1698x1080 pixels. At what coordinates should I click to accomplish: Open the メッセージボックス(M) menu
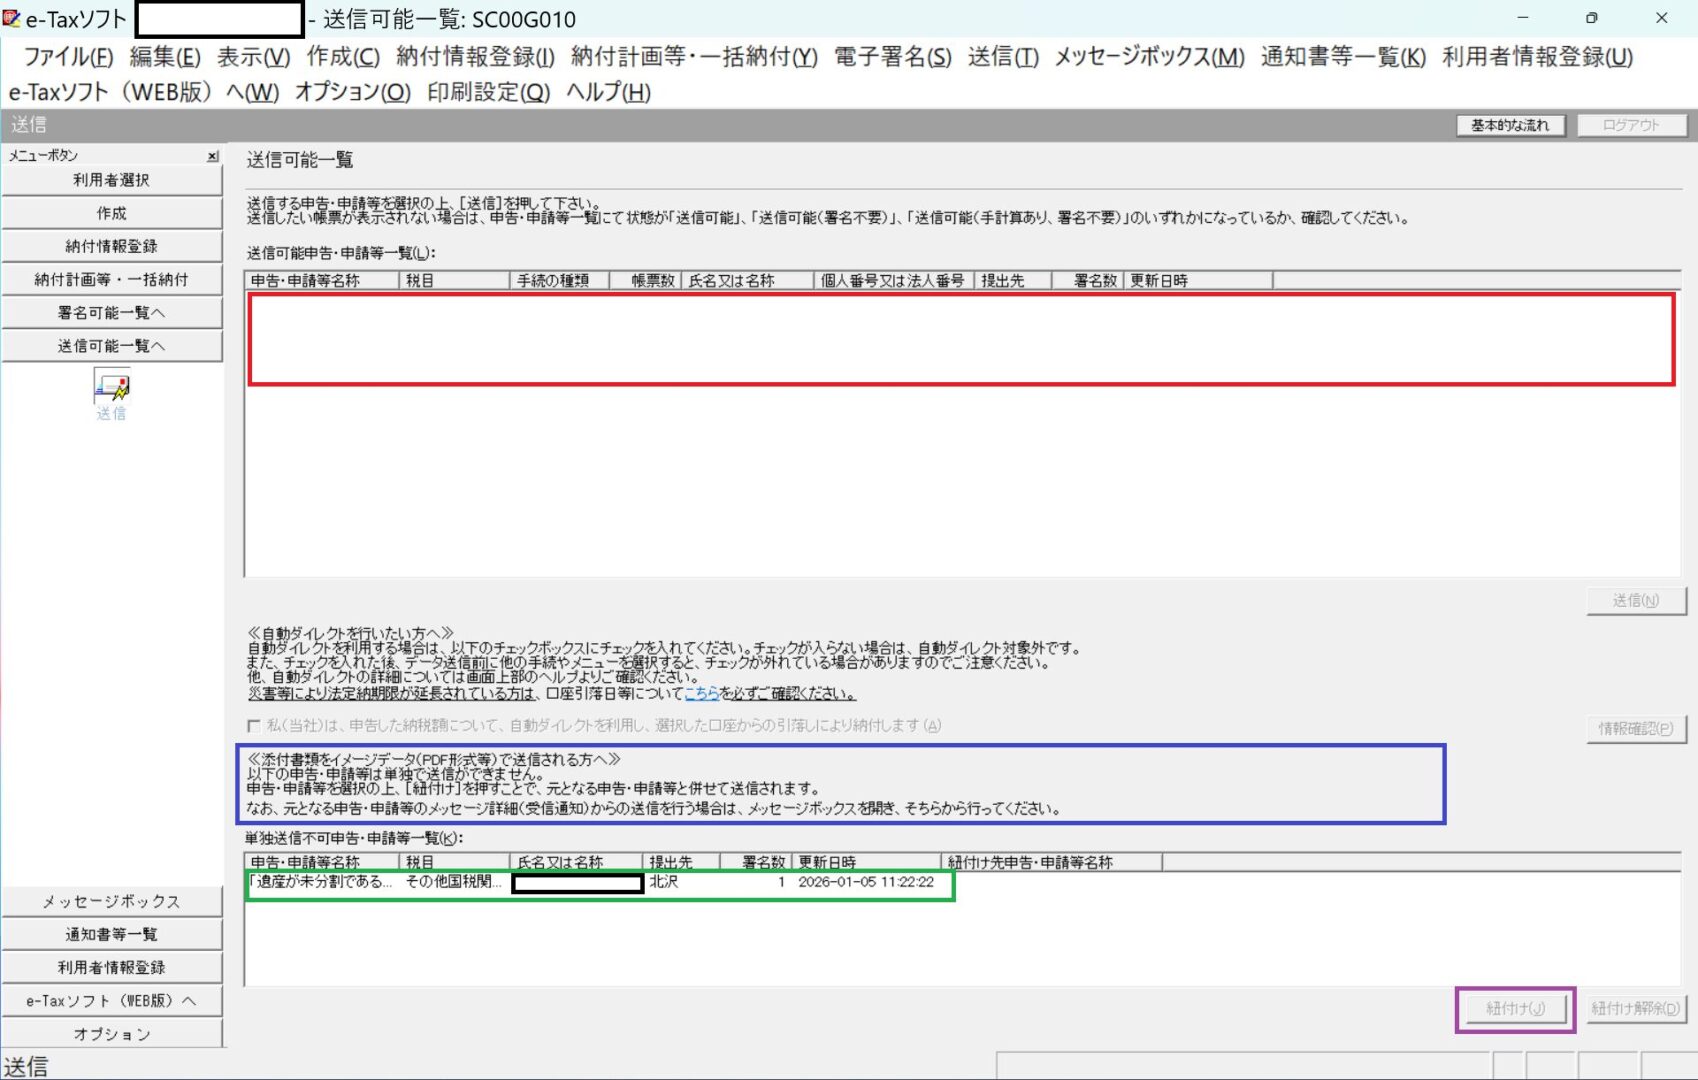1149,57
